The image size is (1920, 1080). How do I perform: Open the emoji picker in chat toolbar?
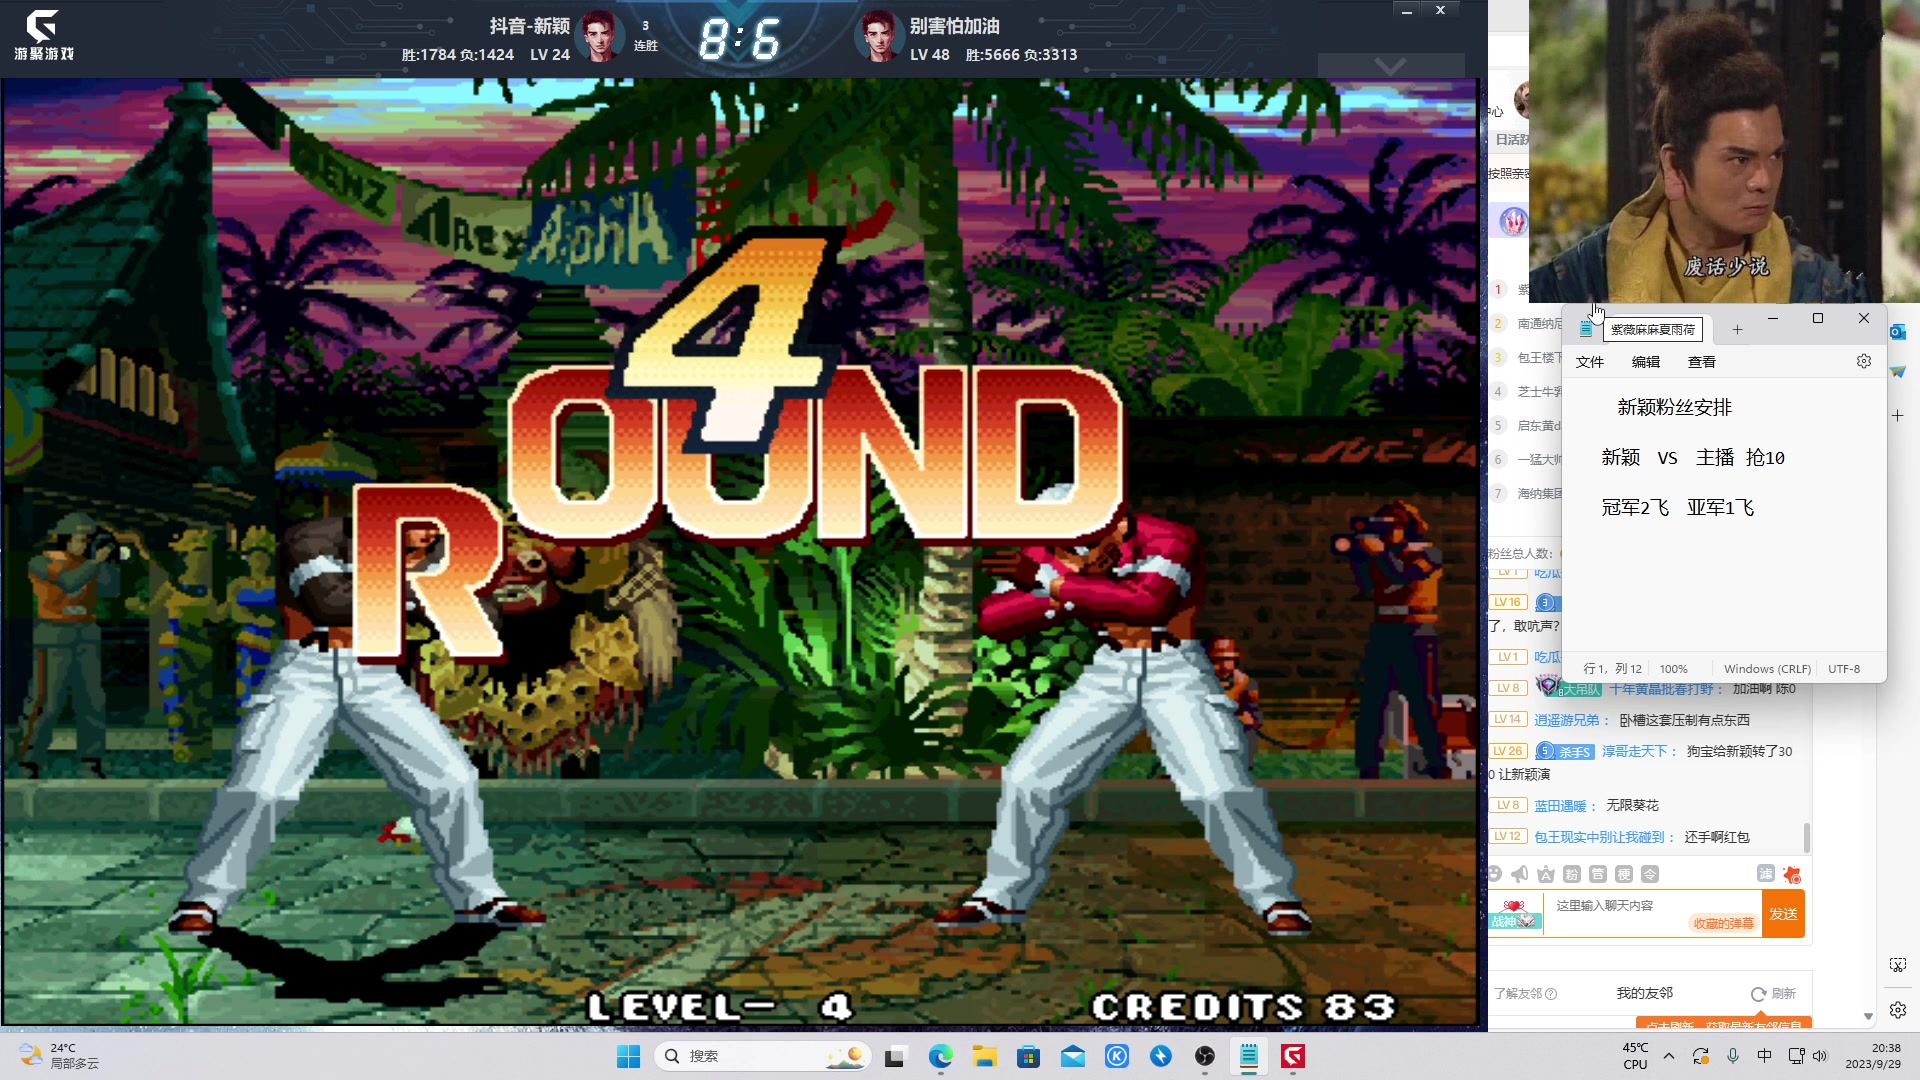pyautogui.click(x=1495, y=874)
